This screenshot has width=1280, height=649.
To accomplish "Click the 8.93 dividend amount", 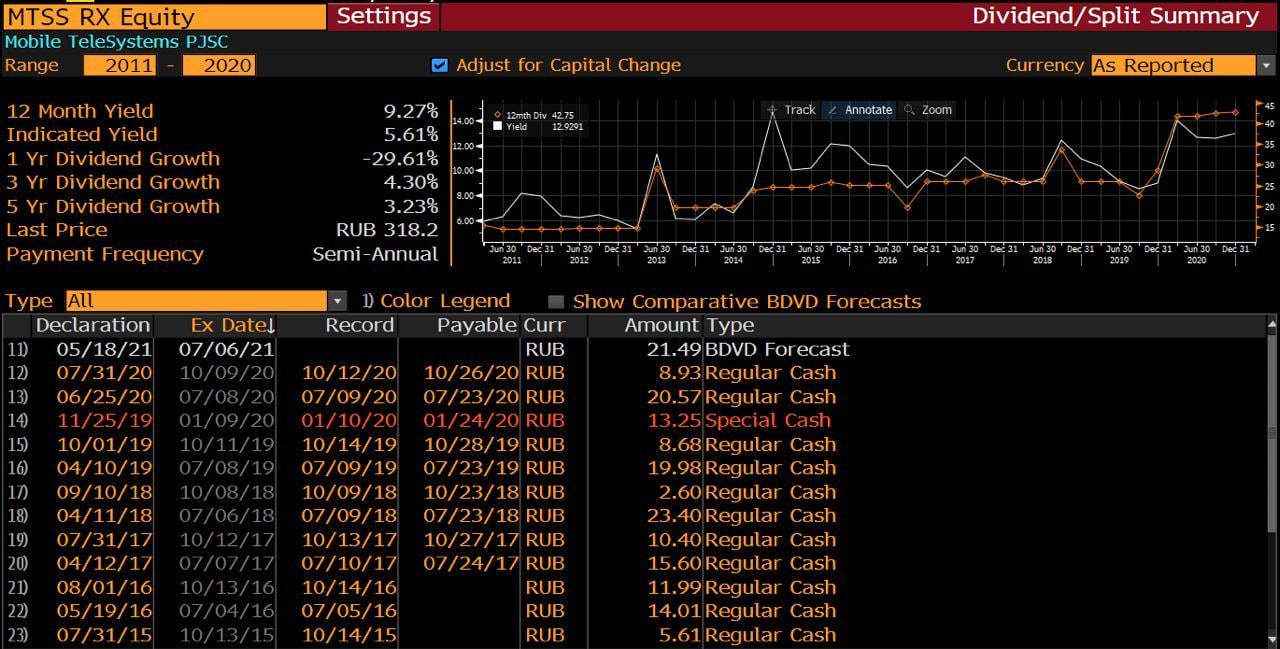I will [680, 373].
